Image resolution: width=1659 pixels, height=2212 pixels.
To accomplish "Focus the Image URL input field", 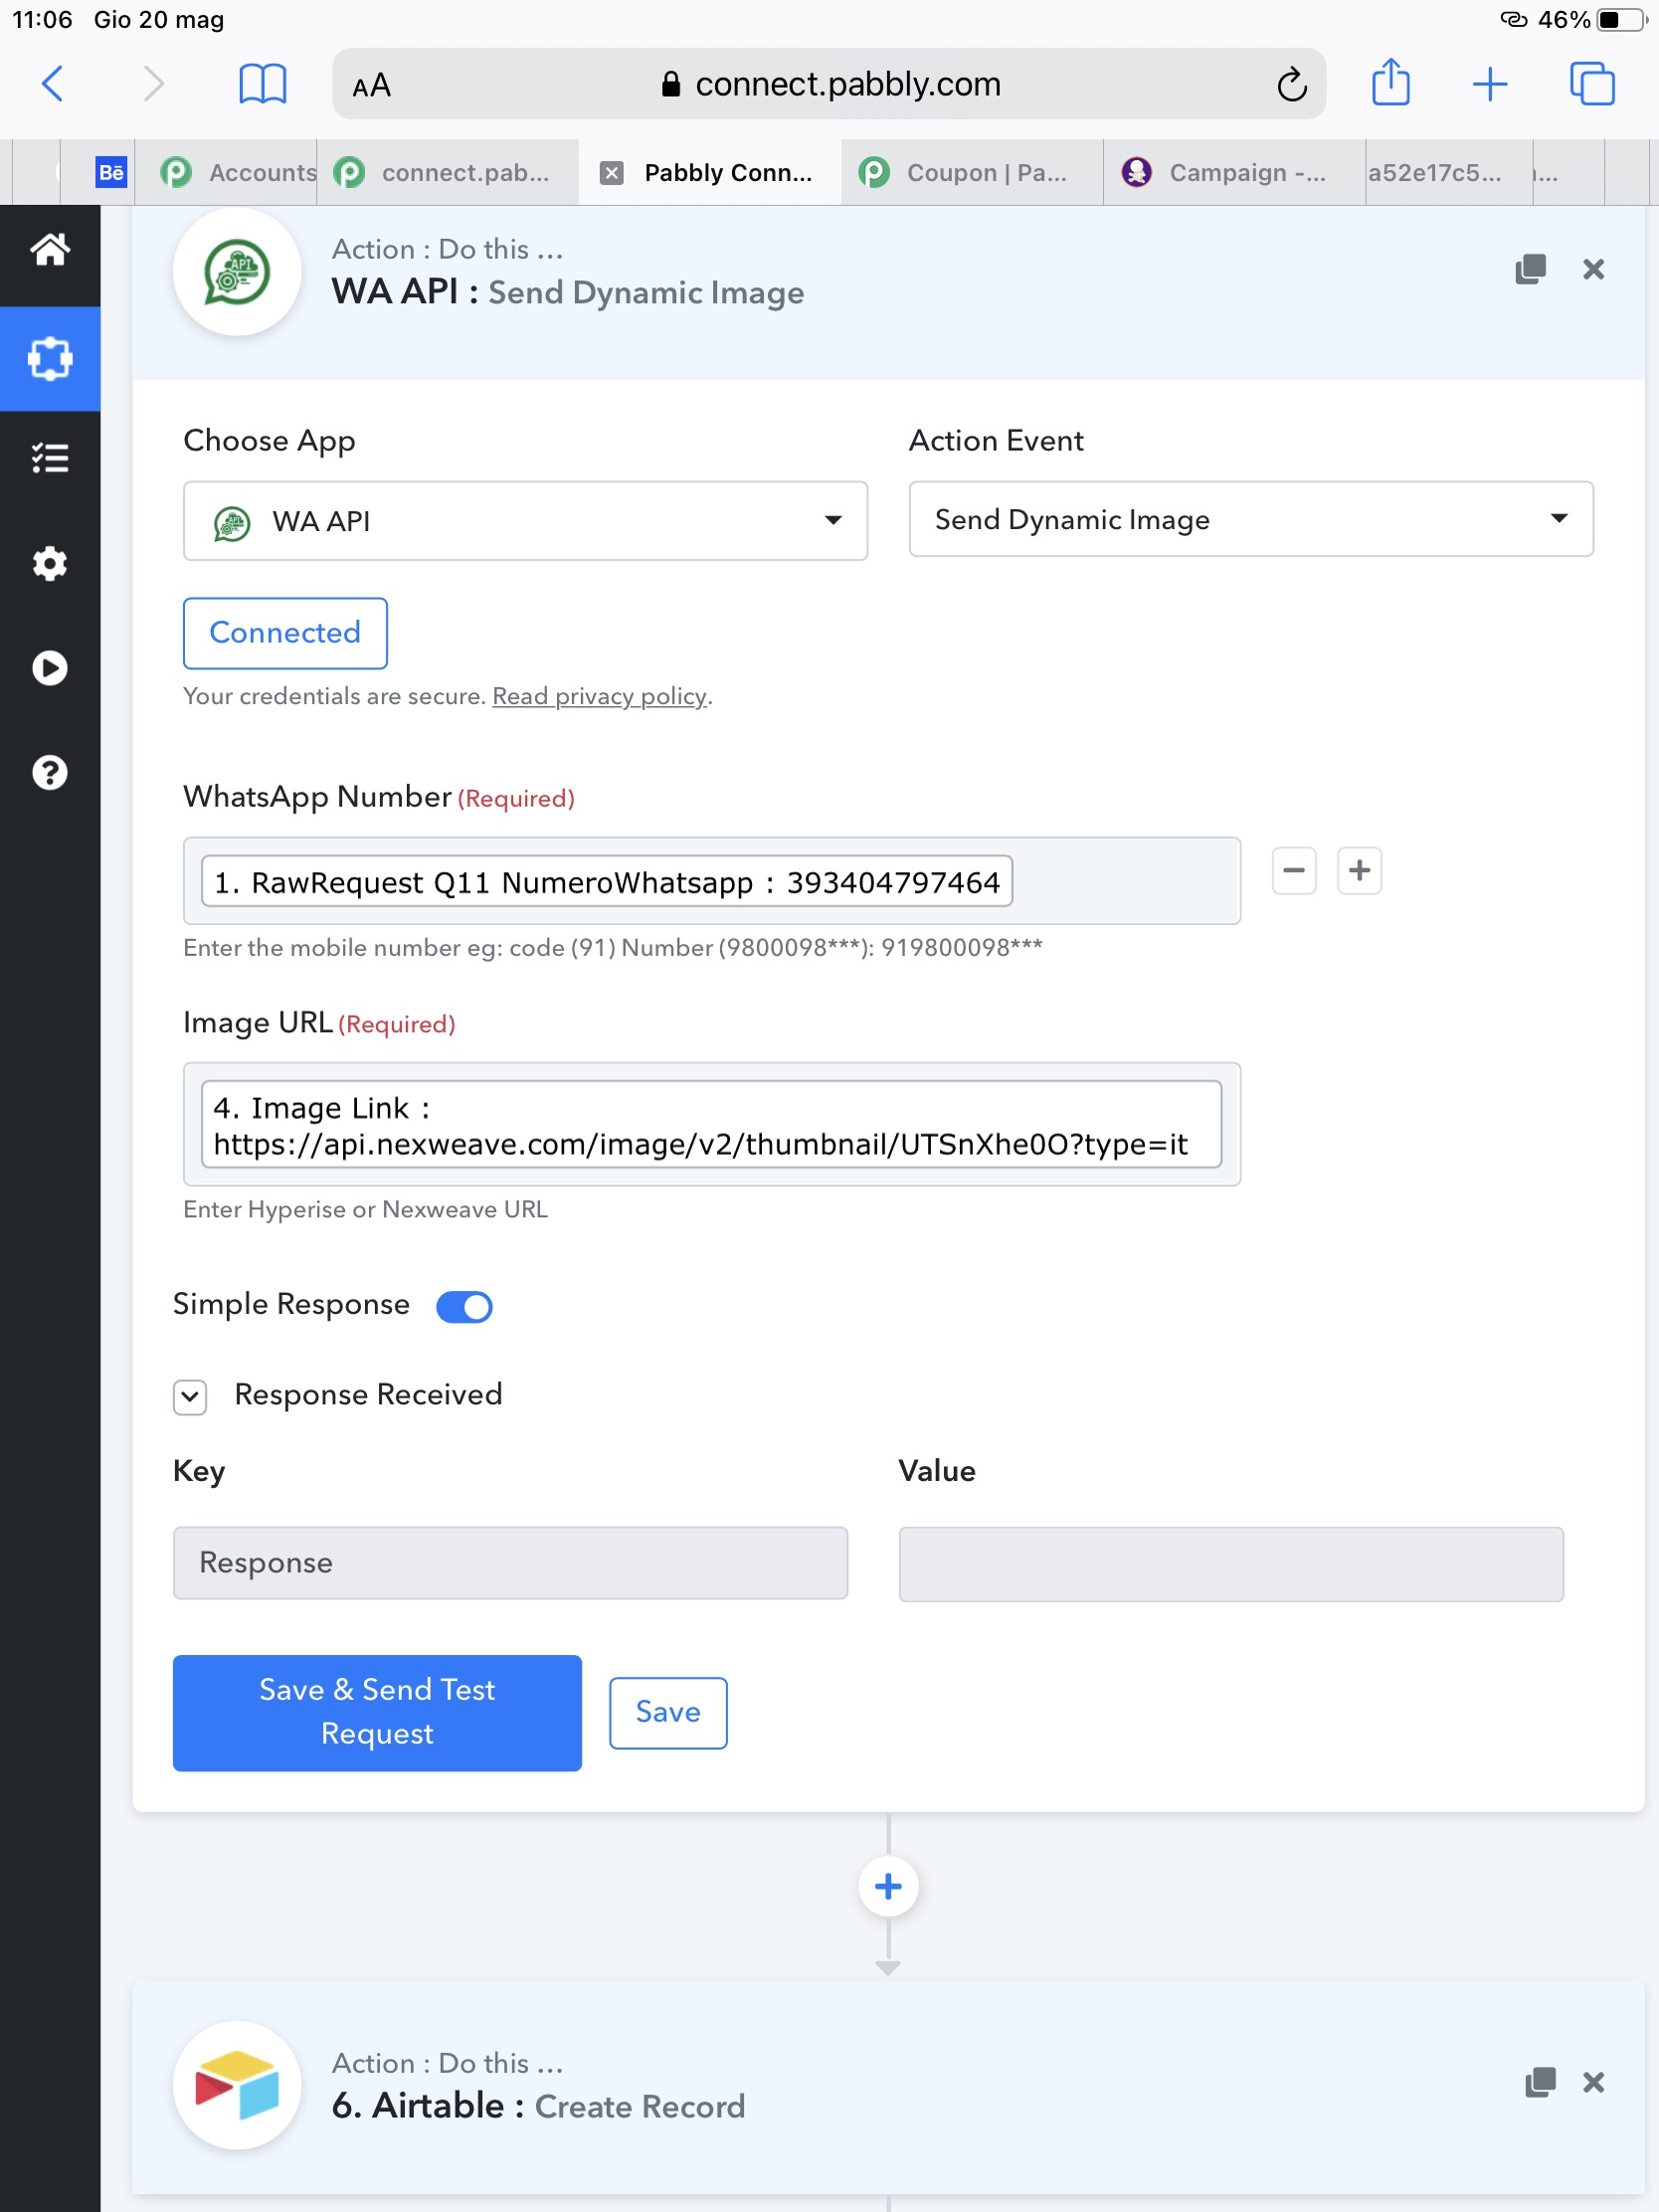I will (x=711, y=1124).
